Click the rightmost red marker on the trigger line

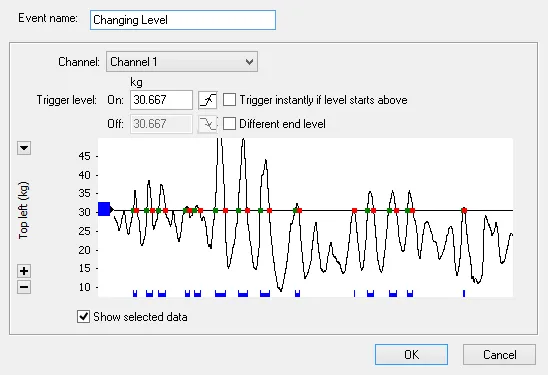click(464, 210)
